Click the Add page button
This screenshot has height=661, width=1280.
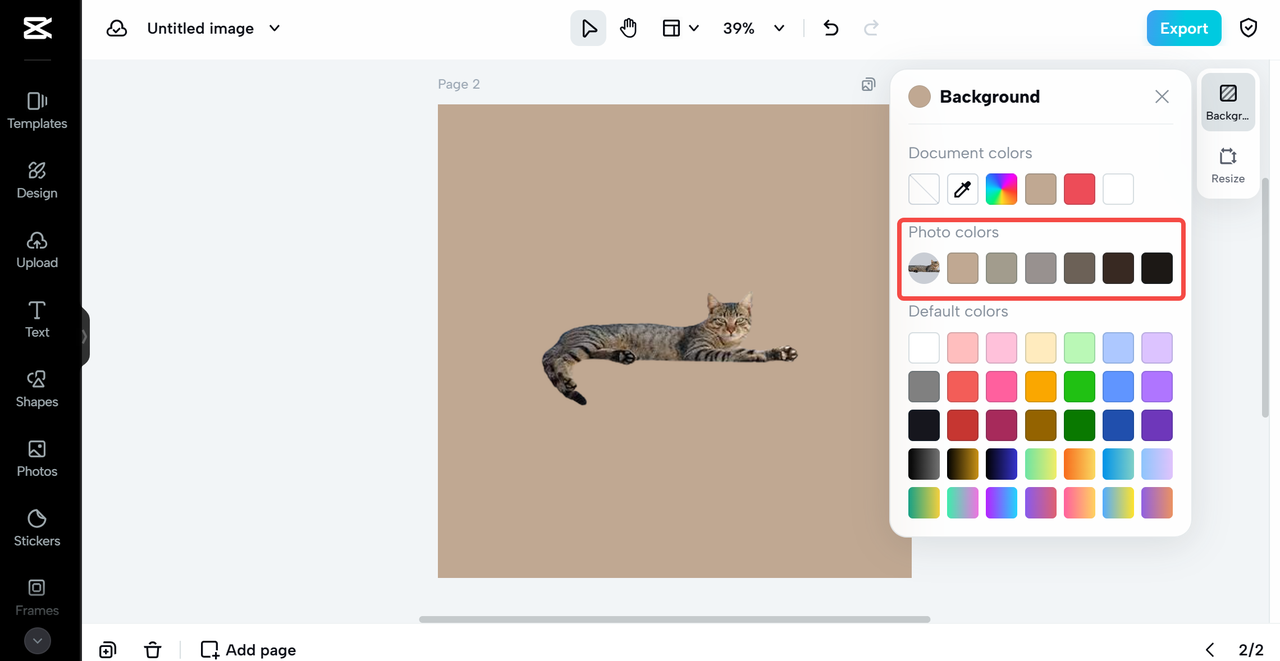coord(249,650)
